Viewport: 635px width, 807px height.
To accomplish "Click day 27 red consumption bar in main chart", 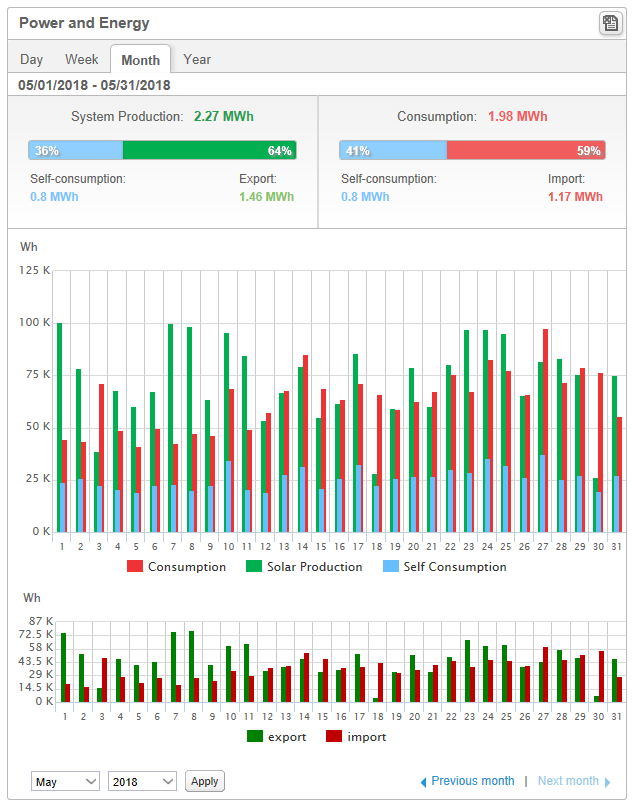I will (545, 430).
